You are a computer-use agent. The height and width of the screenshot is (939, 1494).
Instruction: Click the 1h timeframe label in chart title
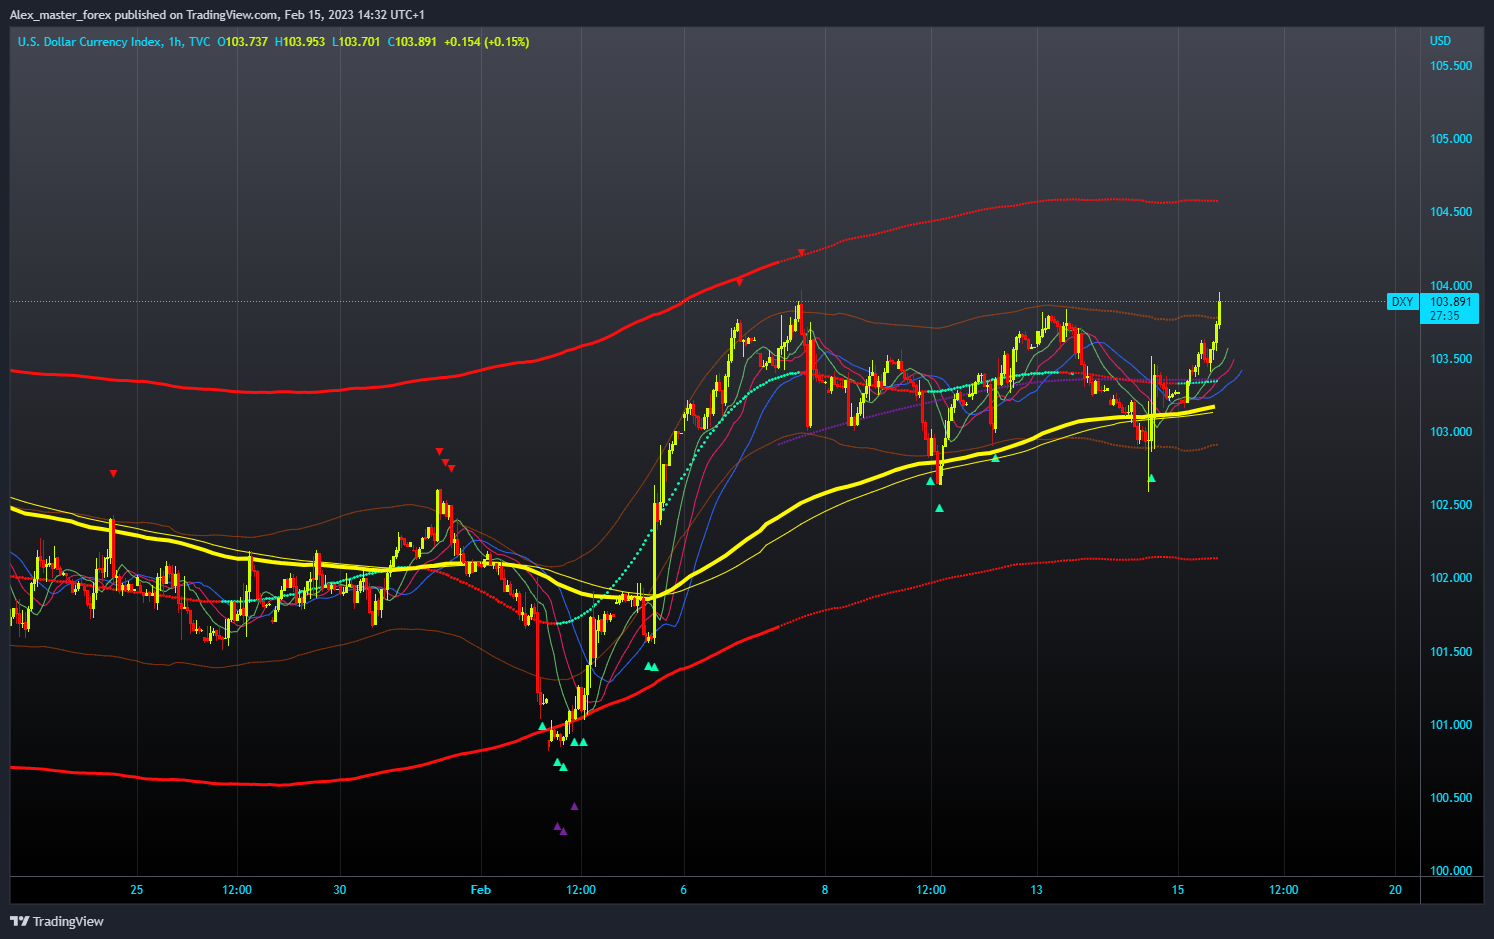176,42
